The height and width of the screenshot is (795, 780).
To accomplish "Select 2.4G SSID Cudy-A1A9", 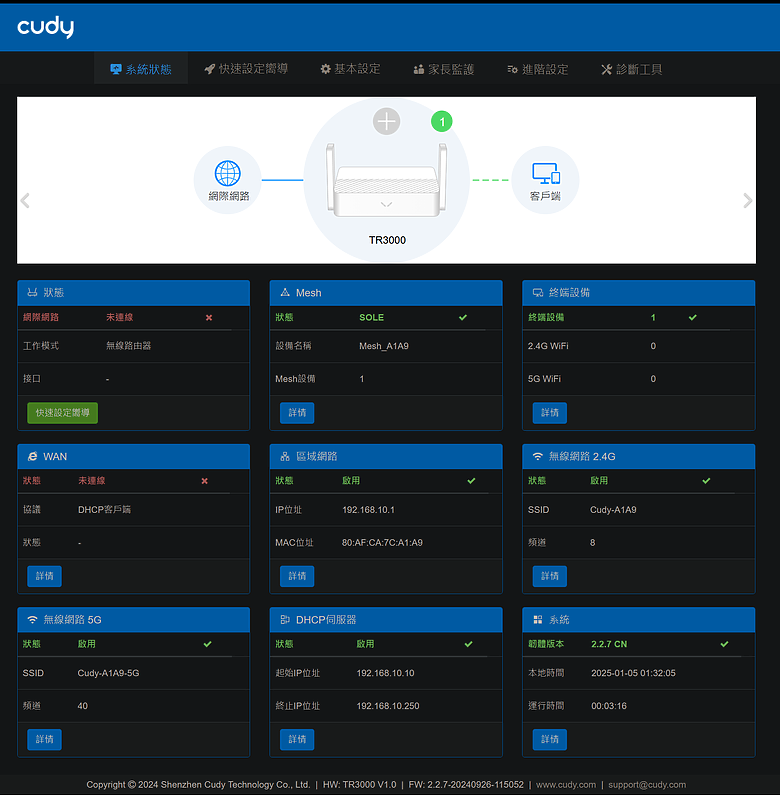I will tap(613, 510).
